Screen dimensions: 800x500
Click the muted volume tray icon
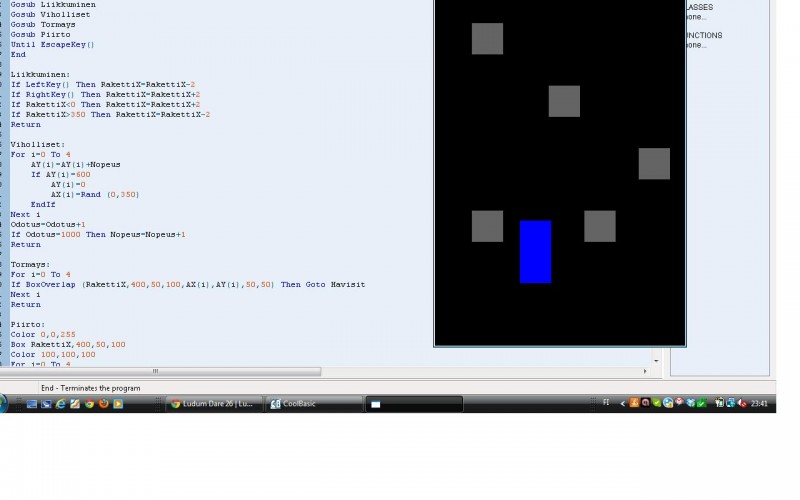(x=742, y=403)
